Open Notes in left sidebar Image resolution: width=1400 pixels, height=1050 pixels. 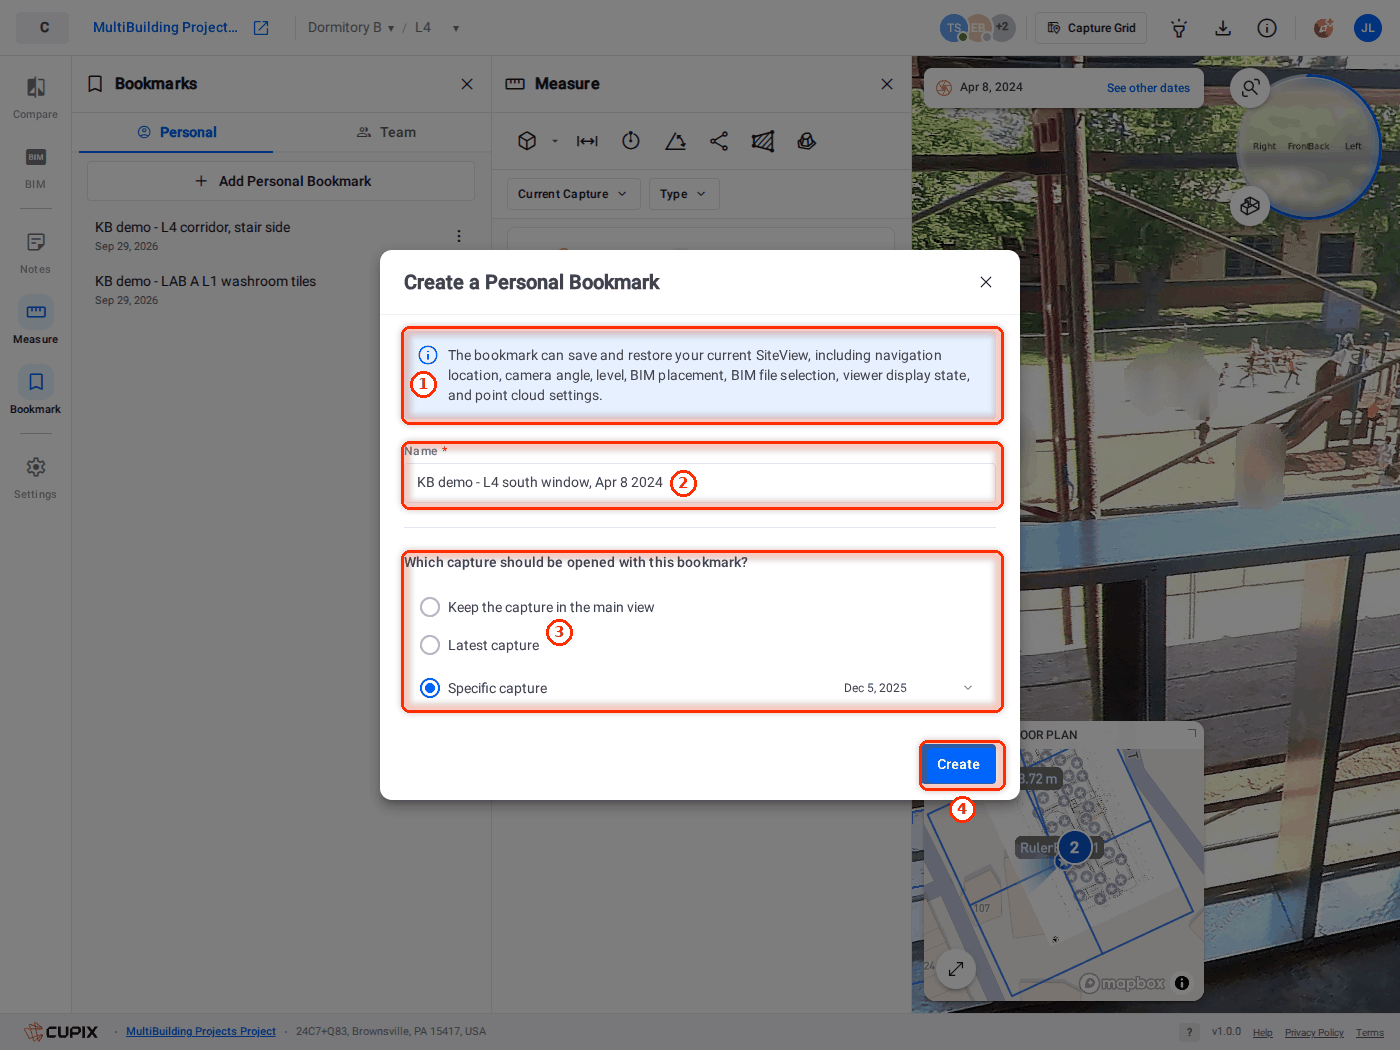pos(35,252)
